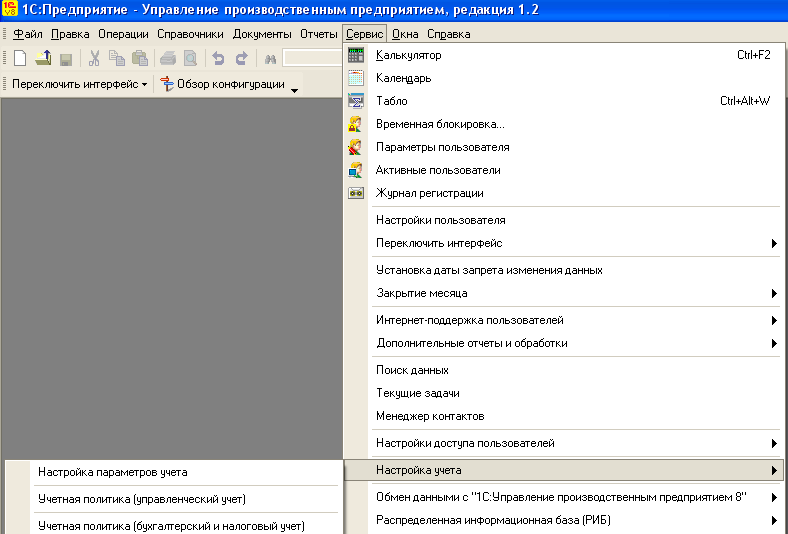Close the open Сервис menu
This screenshot has height=534, width=788.
pos(364,34)
